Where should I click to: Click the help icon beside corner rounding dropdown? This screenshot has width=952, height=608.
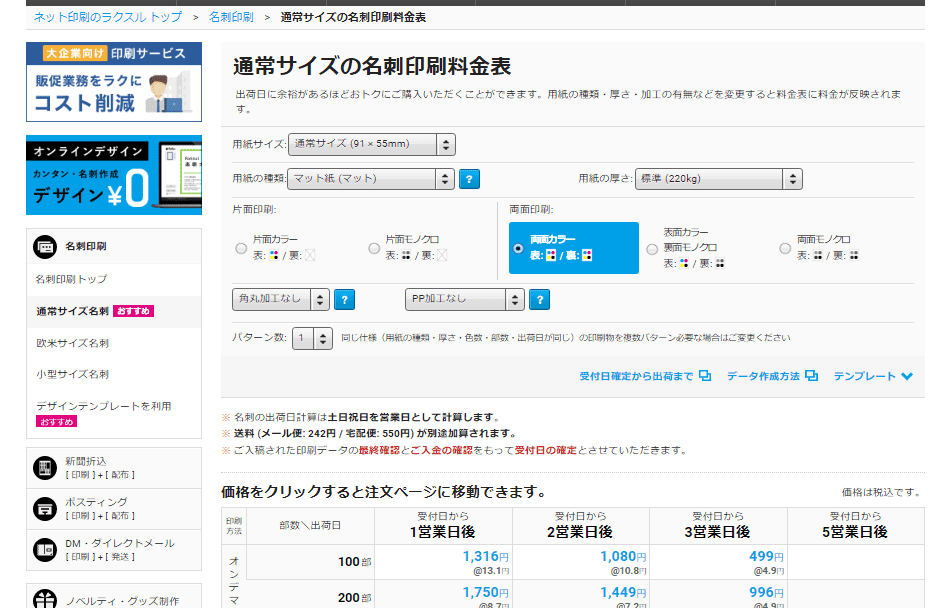pos(344,299)
